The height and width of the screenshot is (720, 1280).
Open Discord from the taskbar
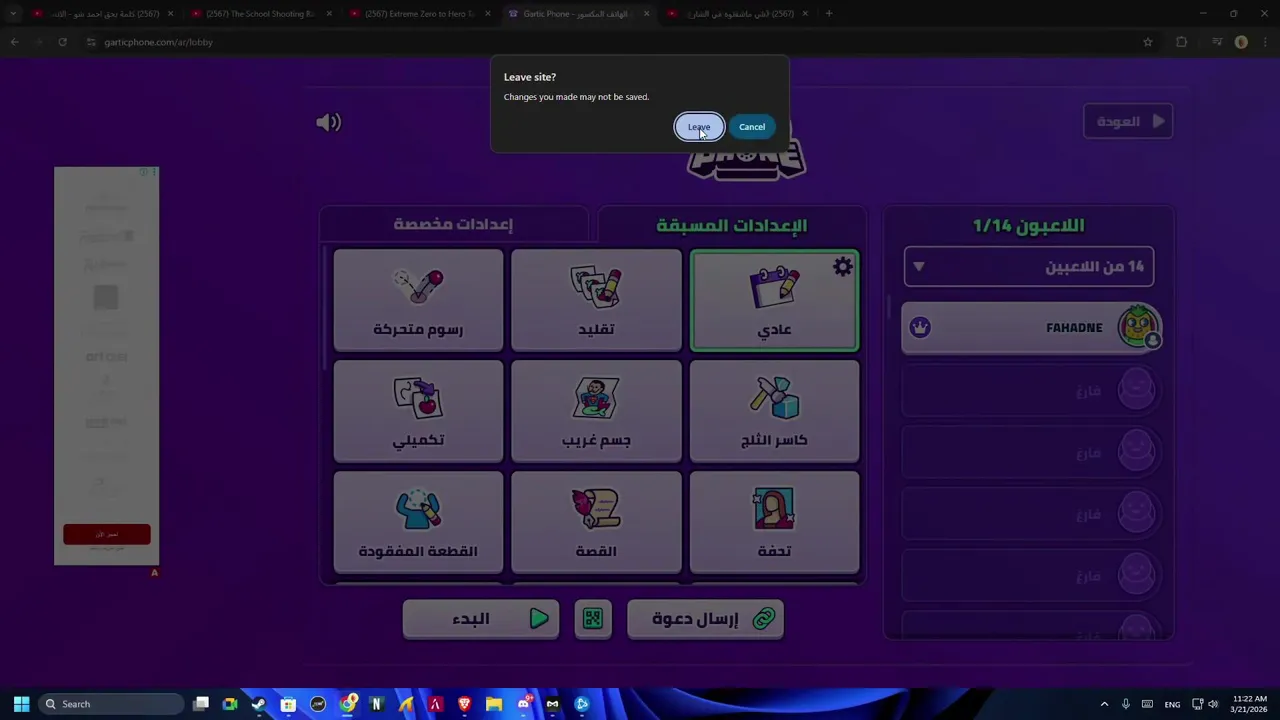[x=523, y=704]
